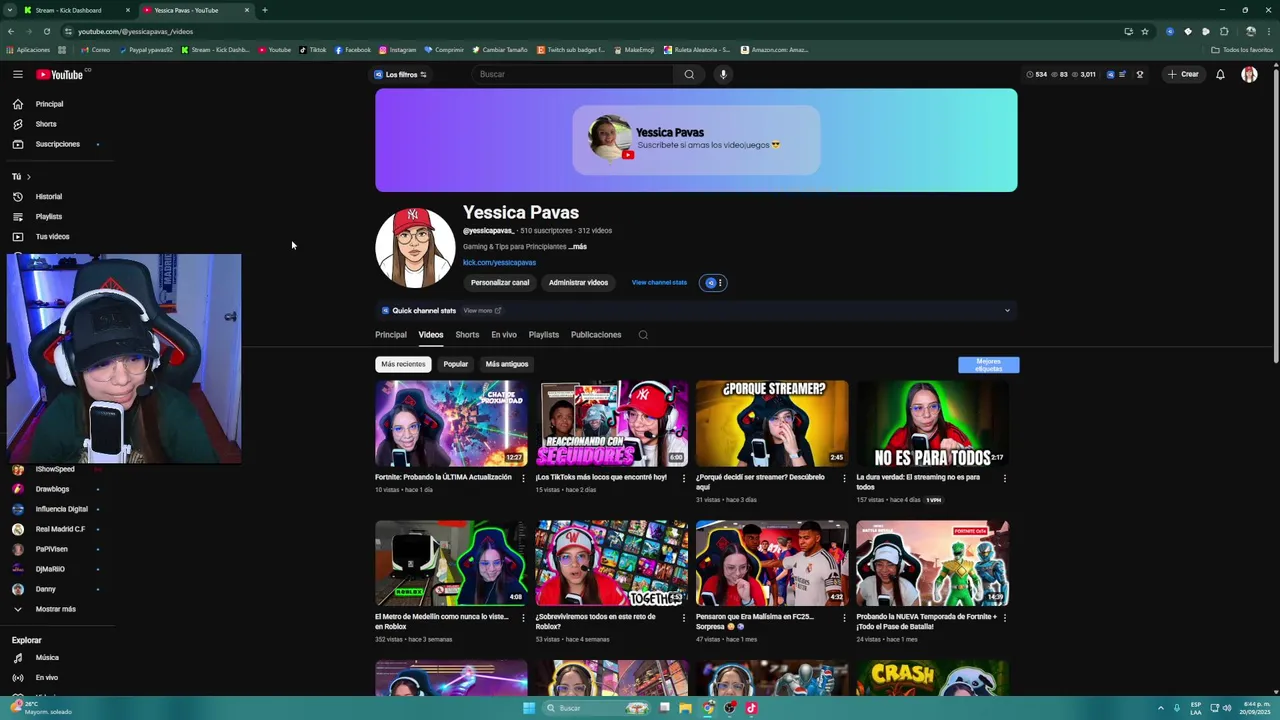
Task: Switch to the Playlists channel tab
Action: (544, 335)
